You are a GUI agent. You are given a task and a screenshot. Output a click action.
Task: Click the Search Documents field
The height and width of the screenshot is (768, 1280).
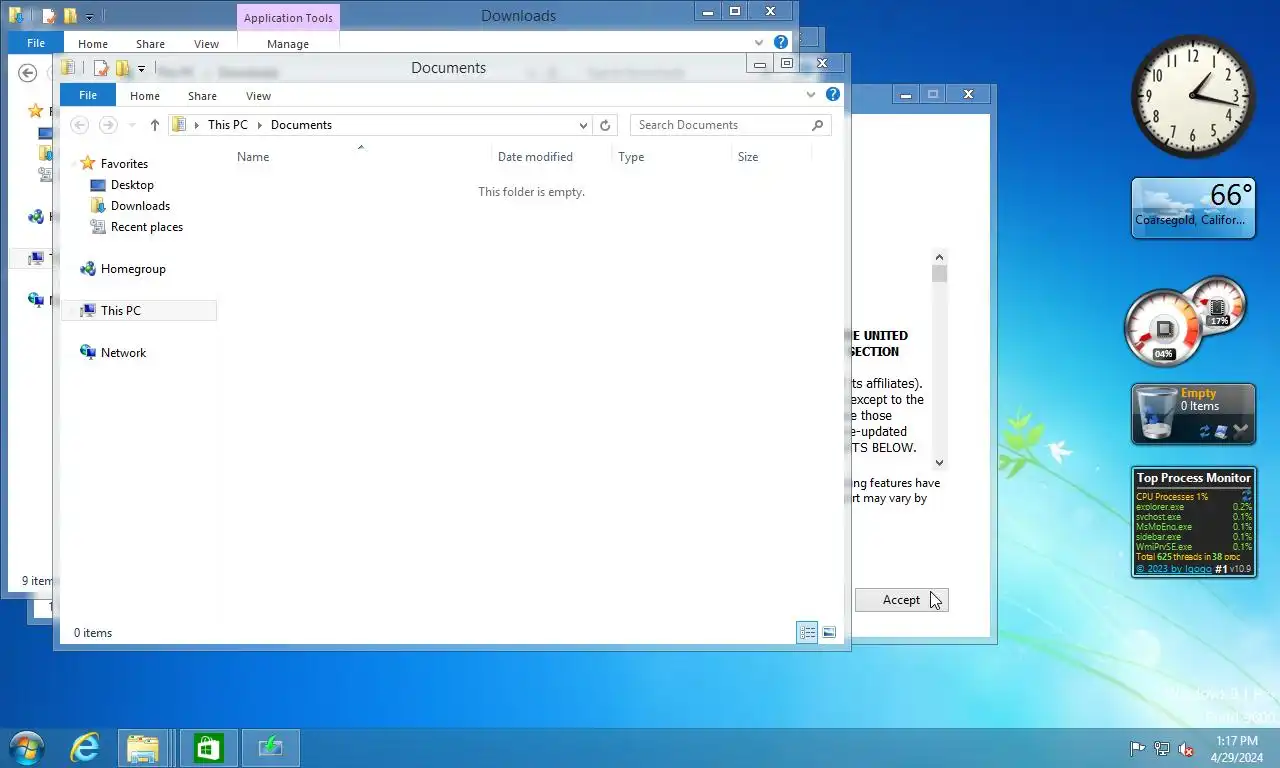pyautogui.click(x=730, y=125)
